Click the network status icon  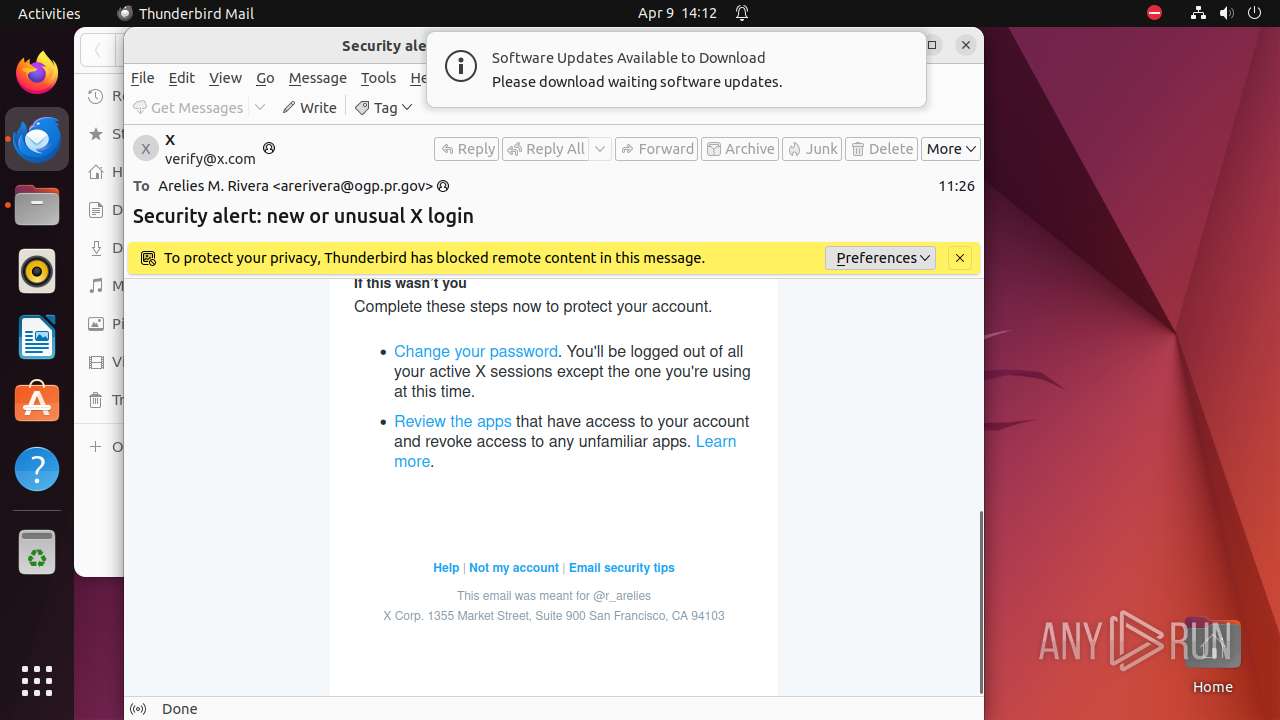click(1198, 13)
